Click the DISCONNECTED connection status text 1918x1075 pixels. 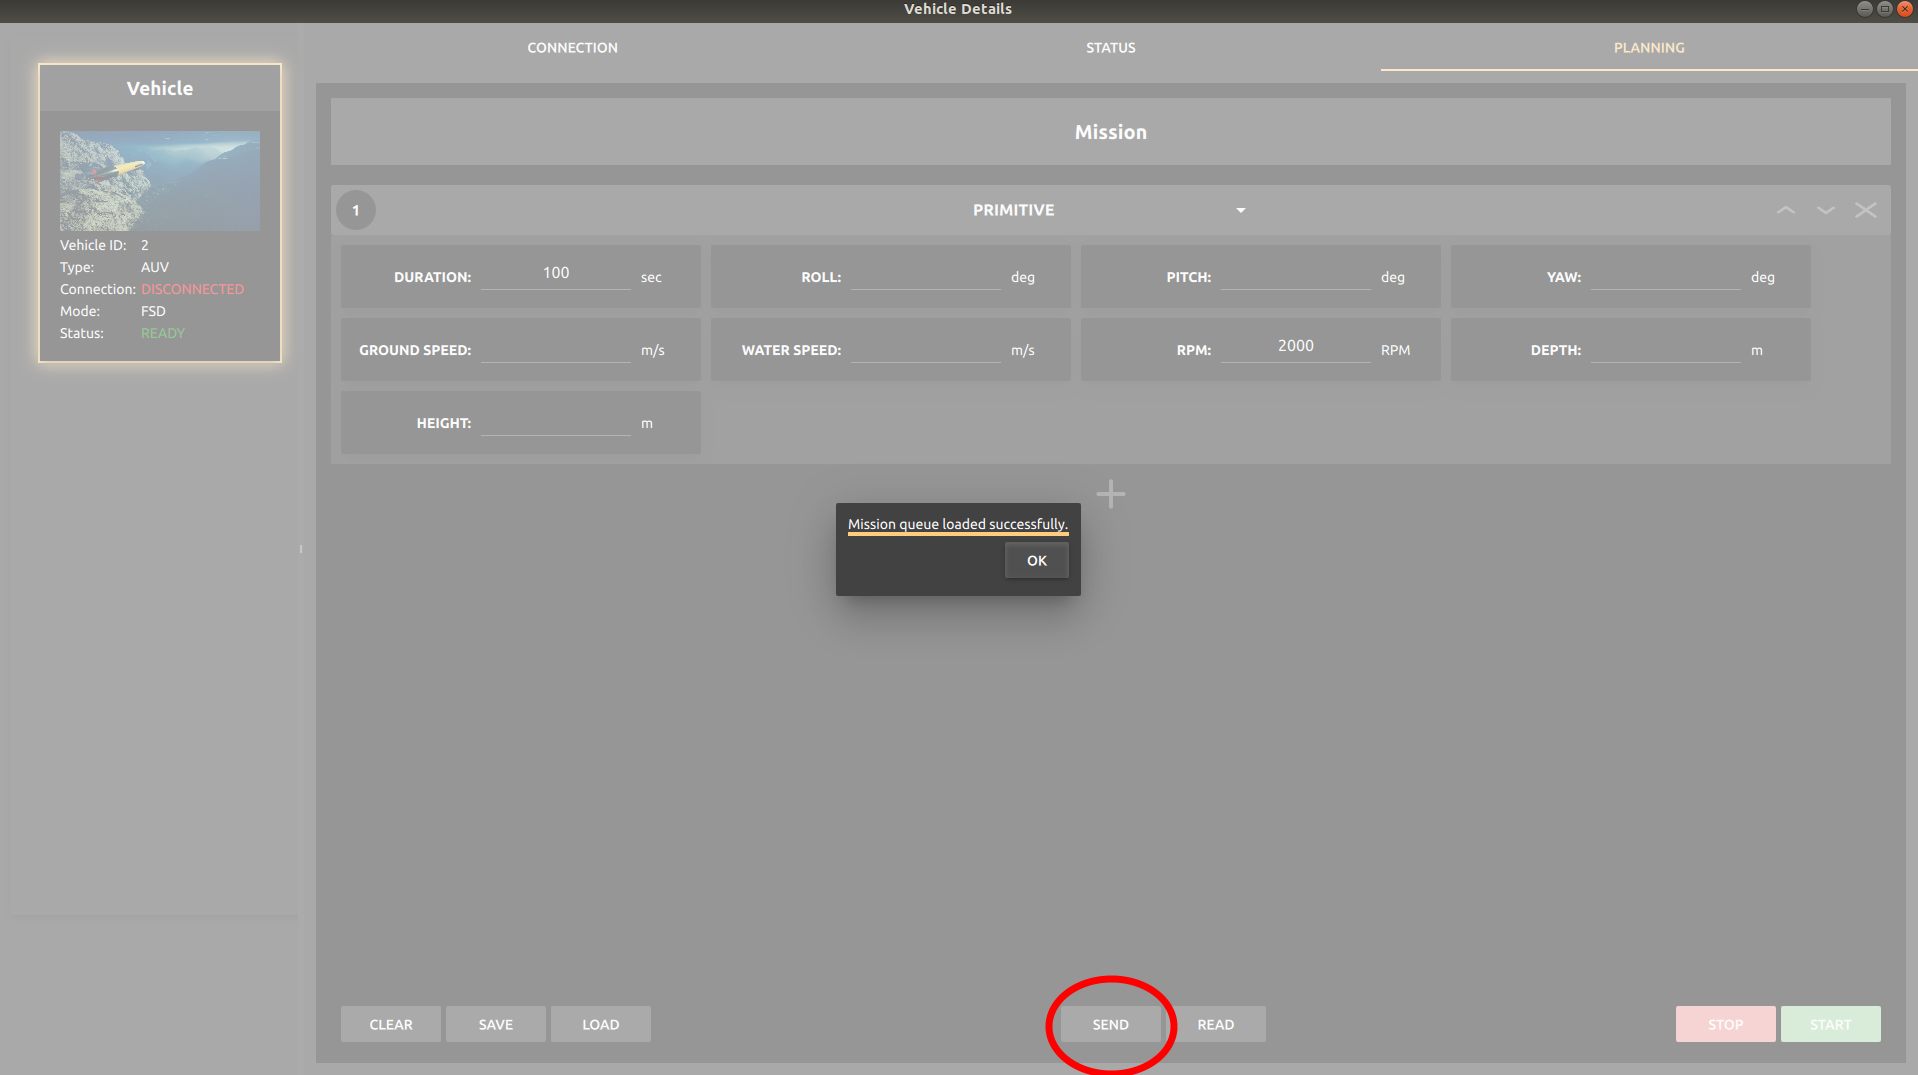click(x=192, y=289)
